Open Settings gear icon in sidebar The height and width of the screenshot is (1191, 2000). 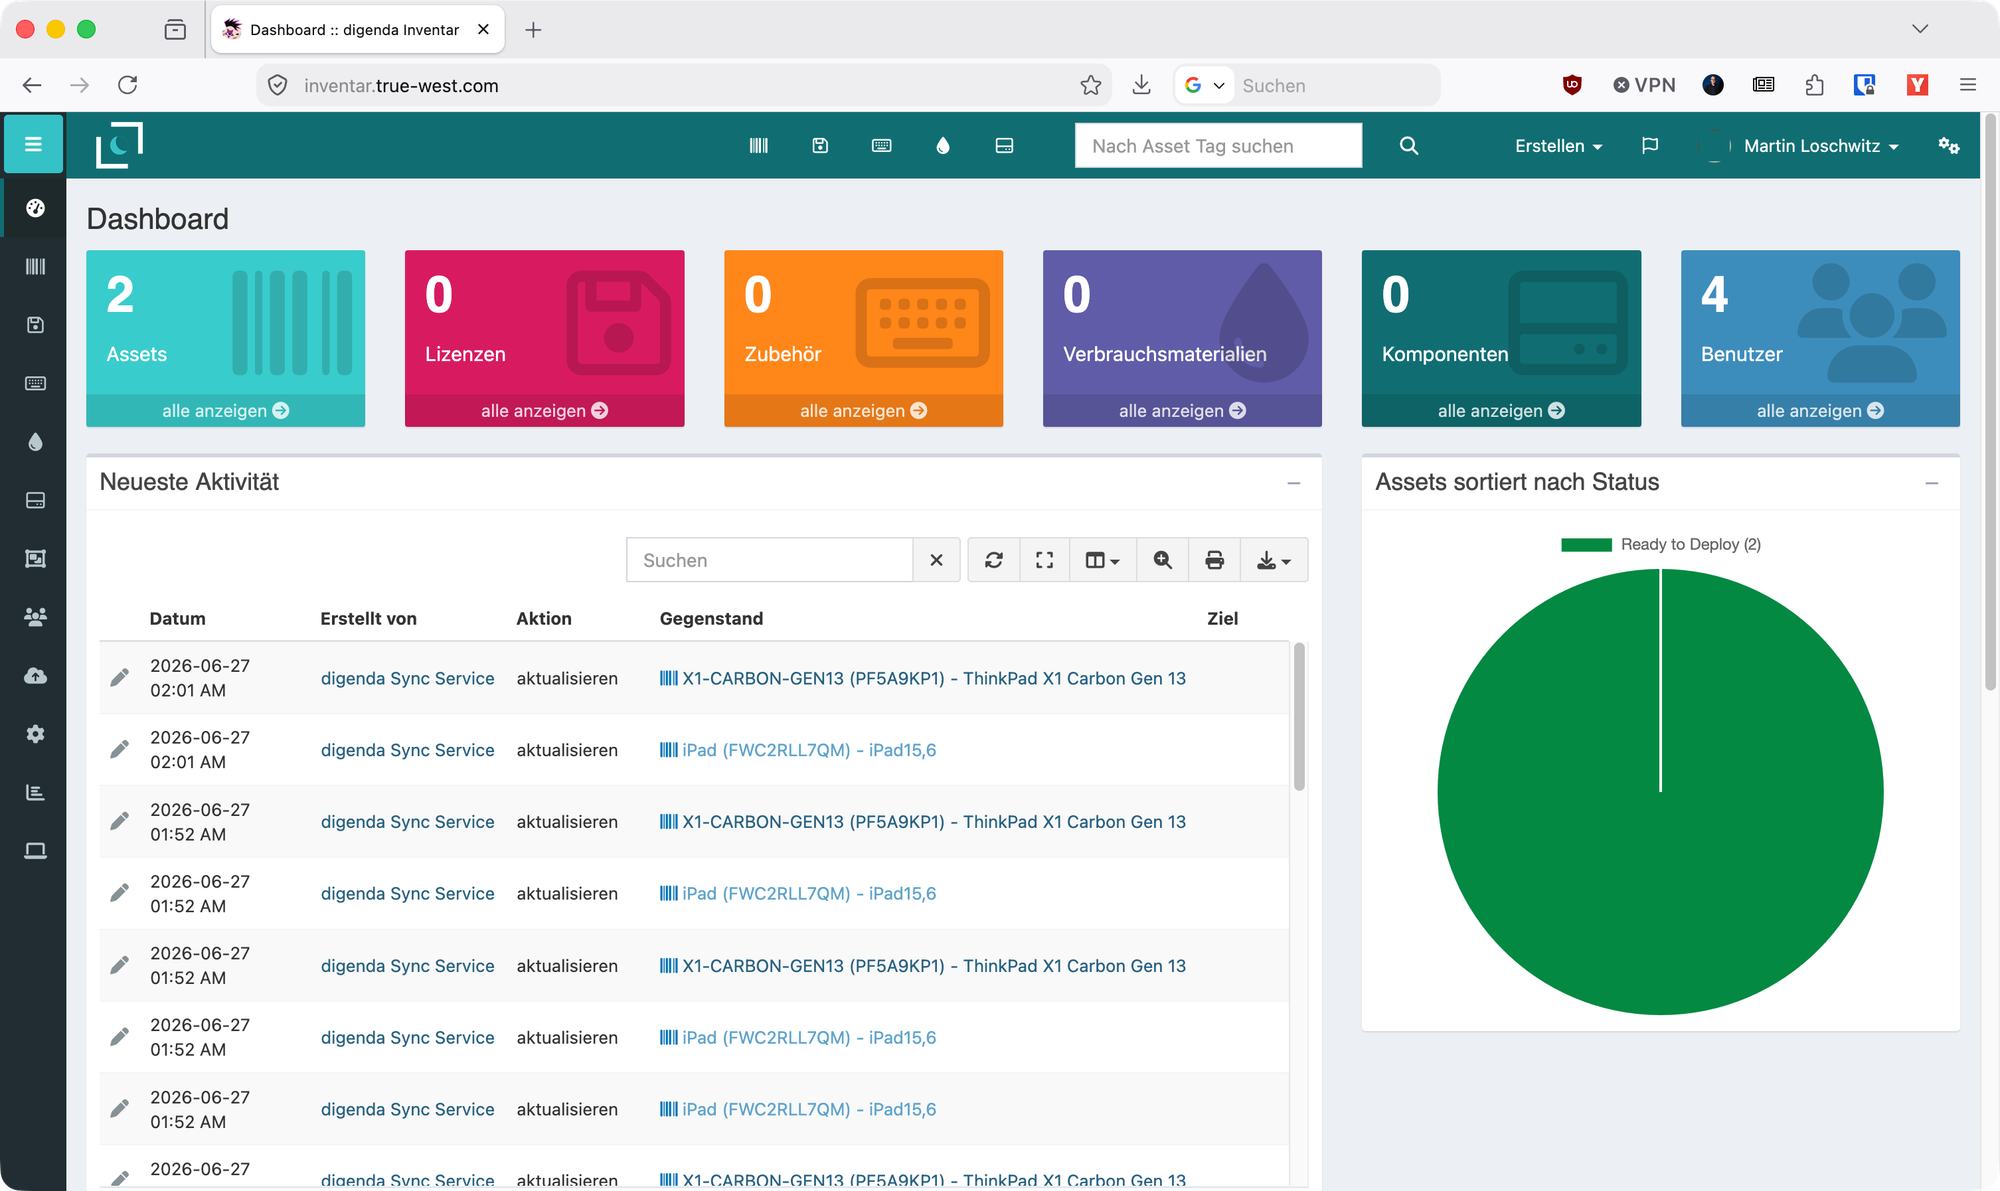click(35, 734)
